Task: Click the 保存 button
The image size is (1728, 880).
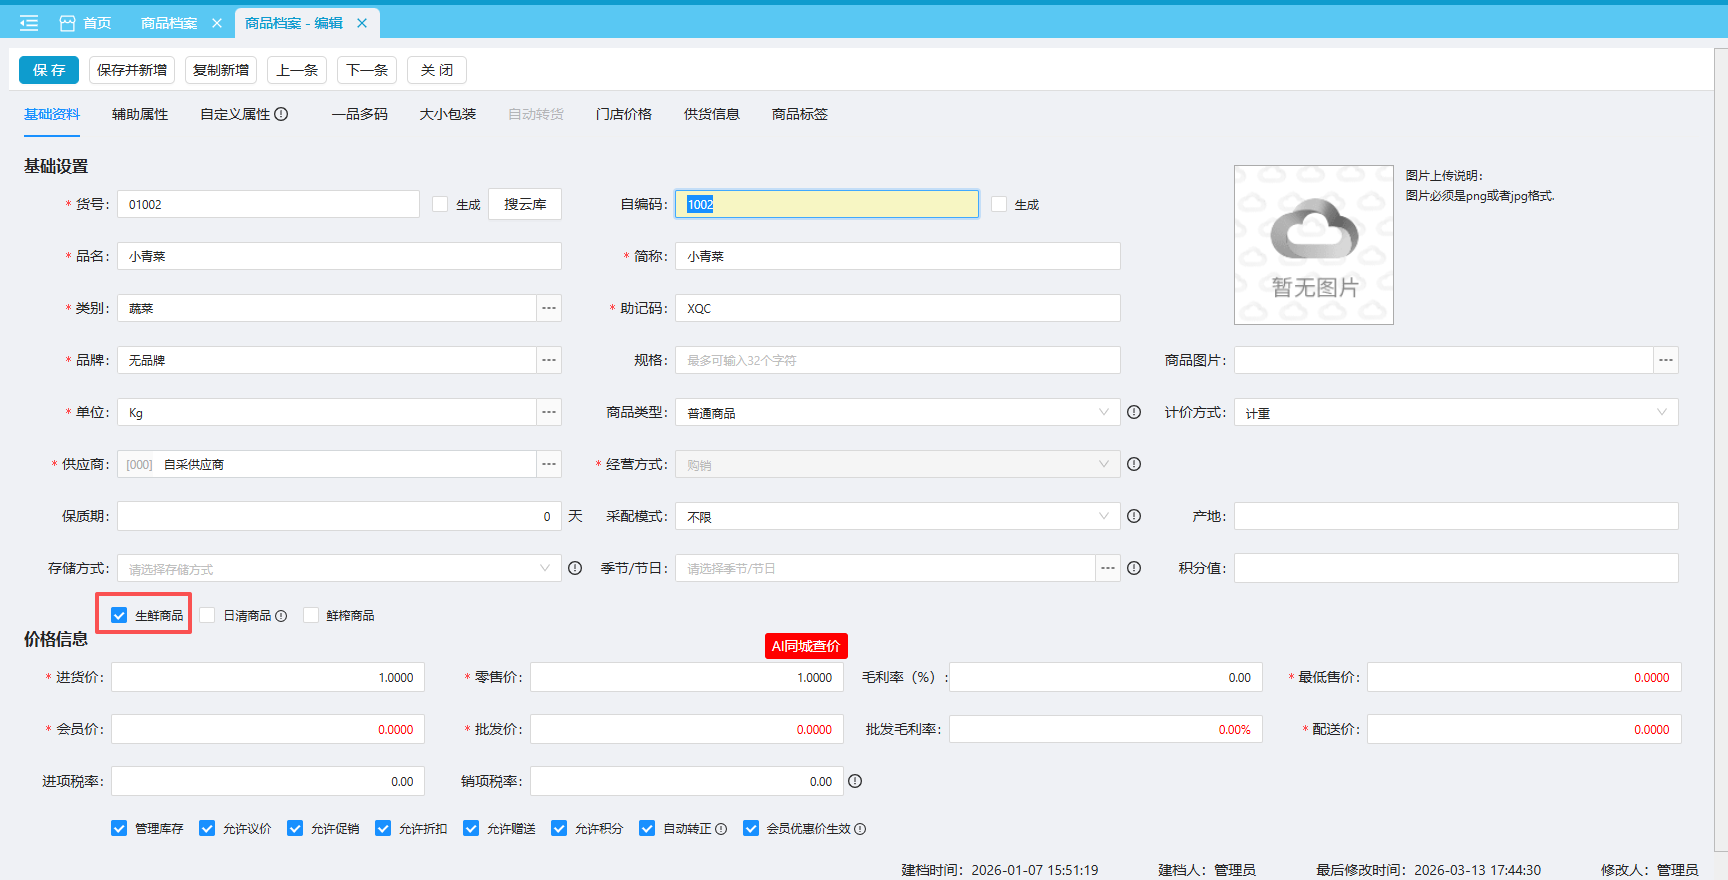Action: [49, 70]
